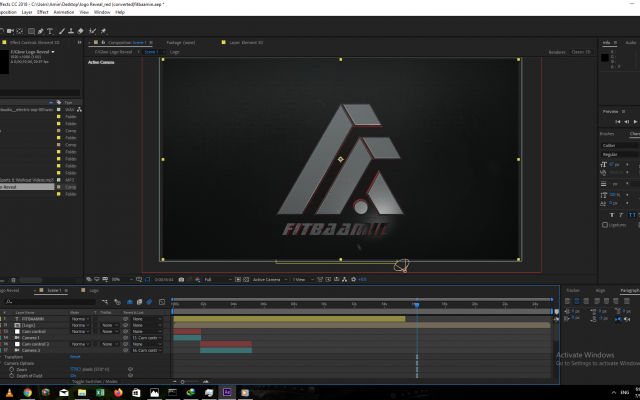Select the Clone Stamp tool
Viewport: 640px width, 400px height.
point(71,31)
